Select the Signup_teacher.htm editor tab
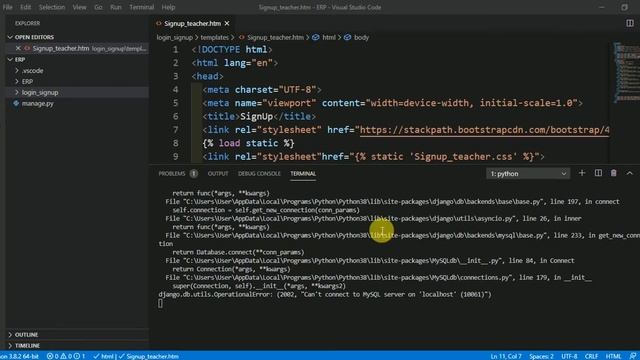 coord(192,24)
